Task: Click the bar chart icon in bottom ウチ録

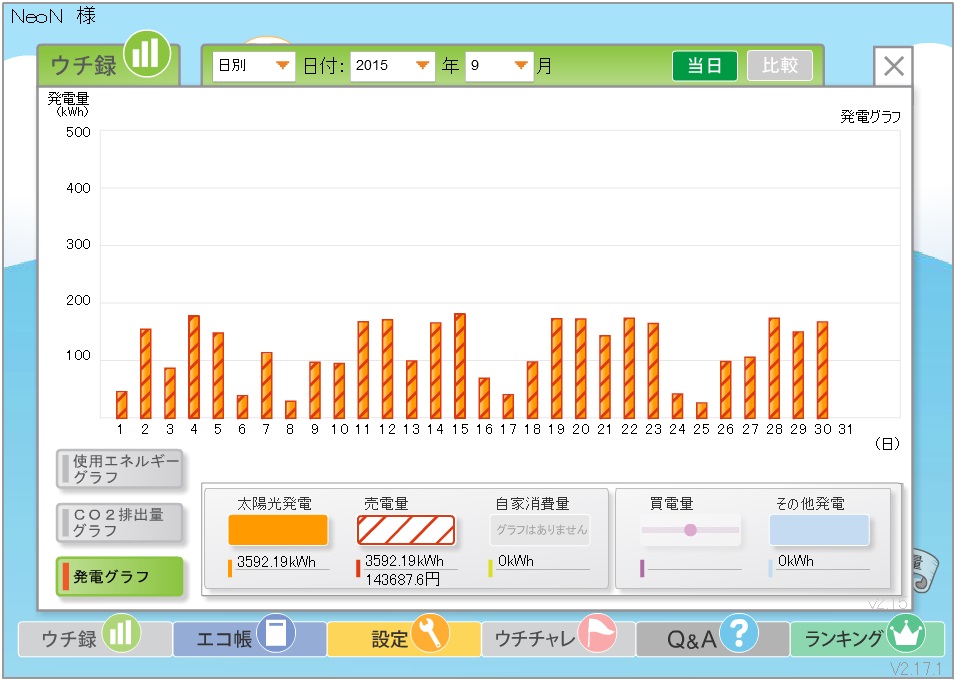Action: coord(121,633)
